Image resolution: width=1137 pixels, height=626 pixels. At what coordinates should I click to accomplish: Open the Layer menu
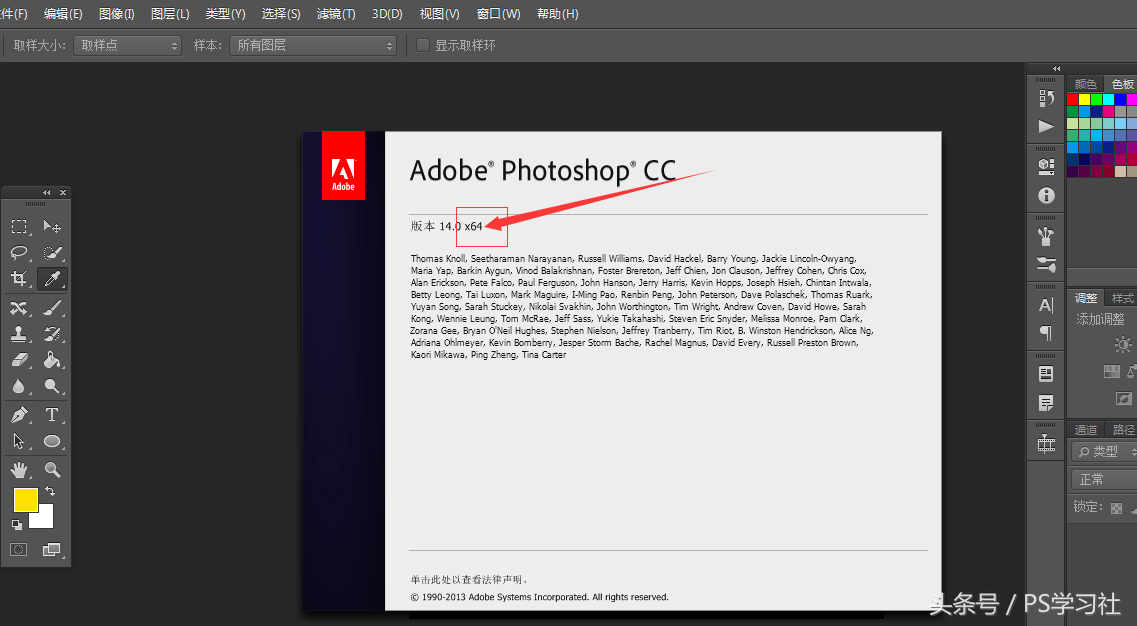[x=170, y=14]
